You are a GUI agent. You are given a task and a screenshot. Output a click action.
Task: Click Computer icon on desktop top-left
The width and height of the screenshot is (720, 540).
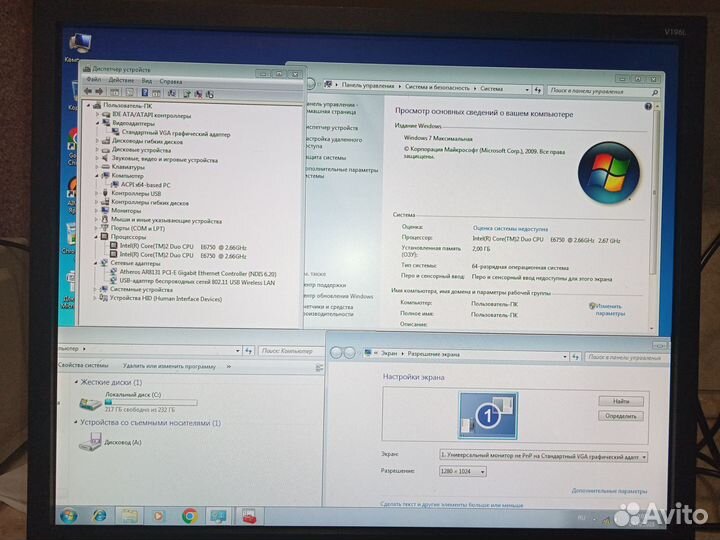click(x=80, y=45)
